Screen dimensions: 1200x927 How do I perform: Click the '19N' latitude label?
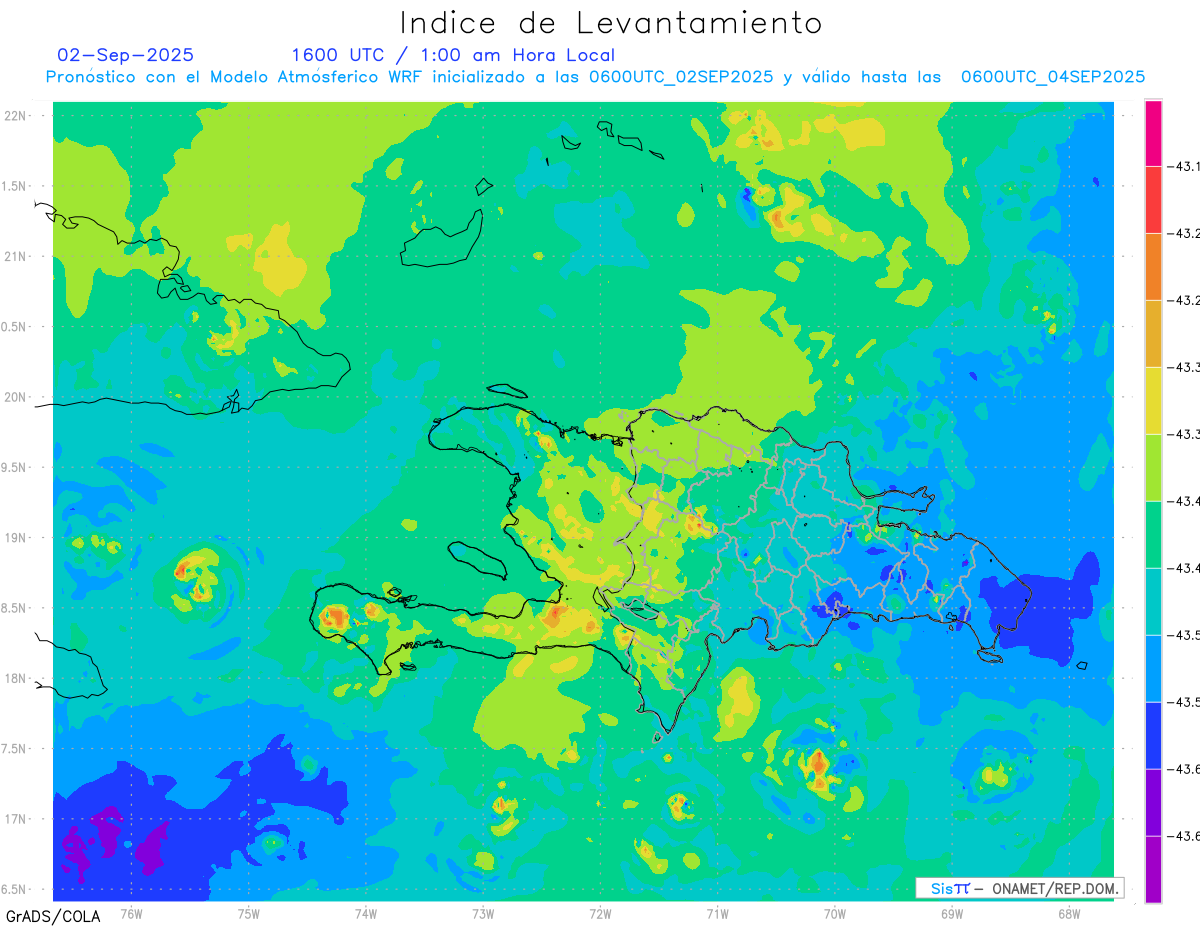[x=17, y=538]
